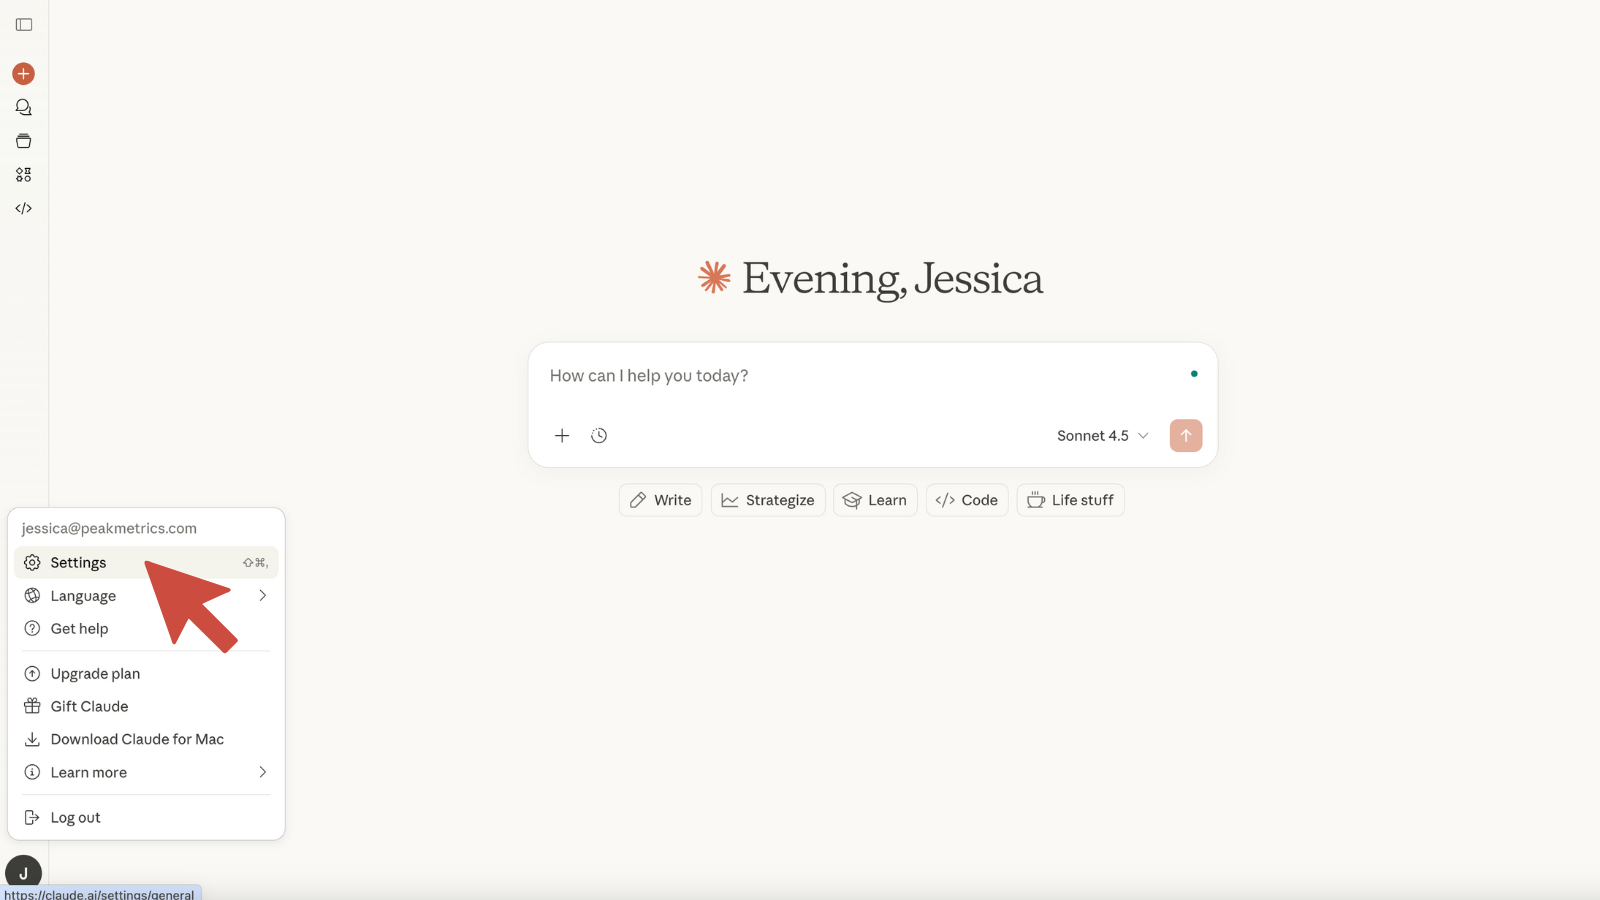Select Settings from the account menu
1600x900 pixels.
79,563
